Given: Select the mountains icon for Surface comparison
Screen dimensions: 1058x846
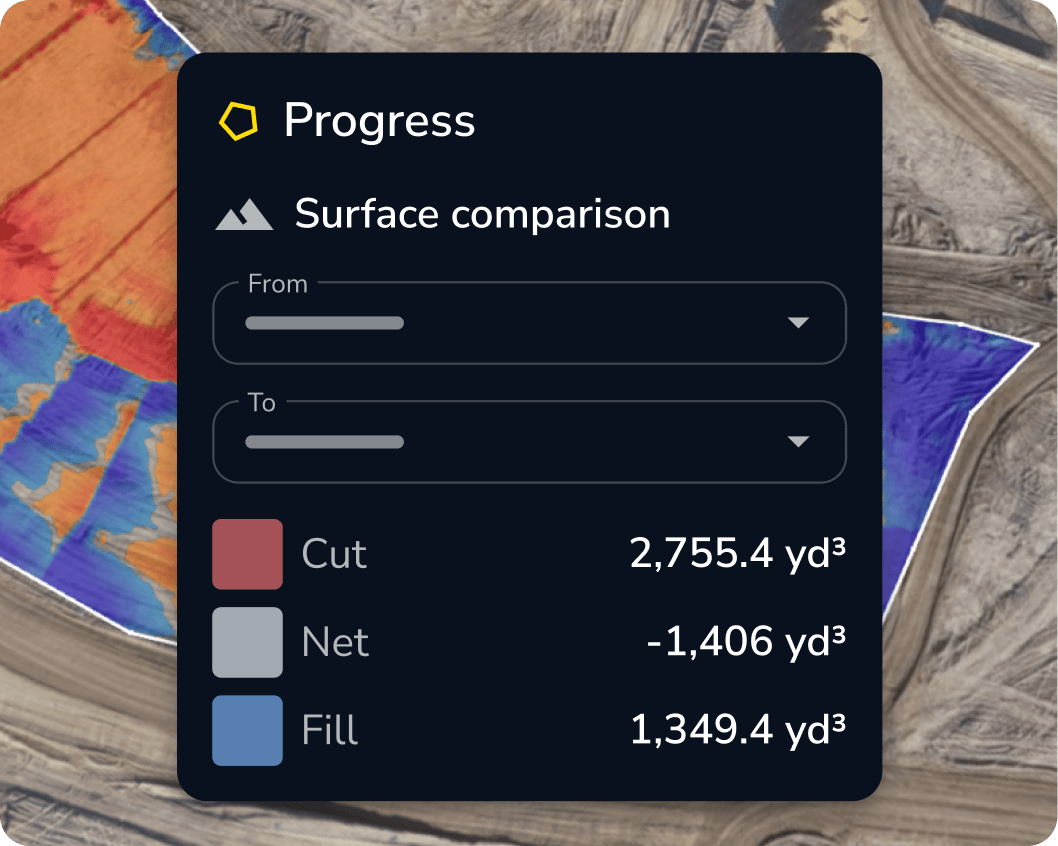Looking at the screenshot, I should 245,213.
